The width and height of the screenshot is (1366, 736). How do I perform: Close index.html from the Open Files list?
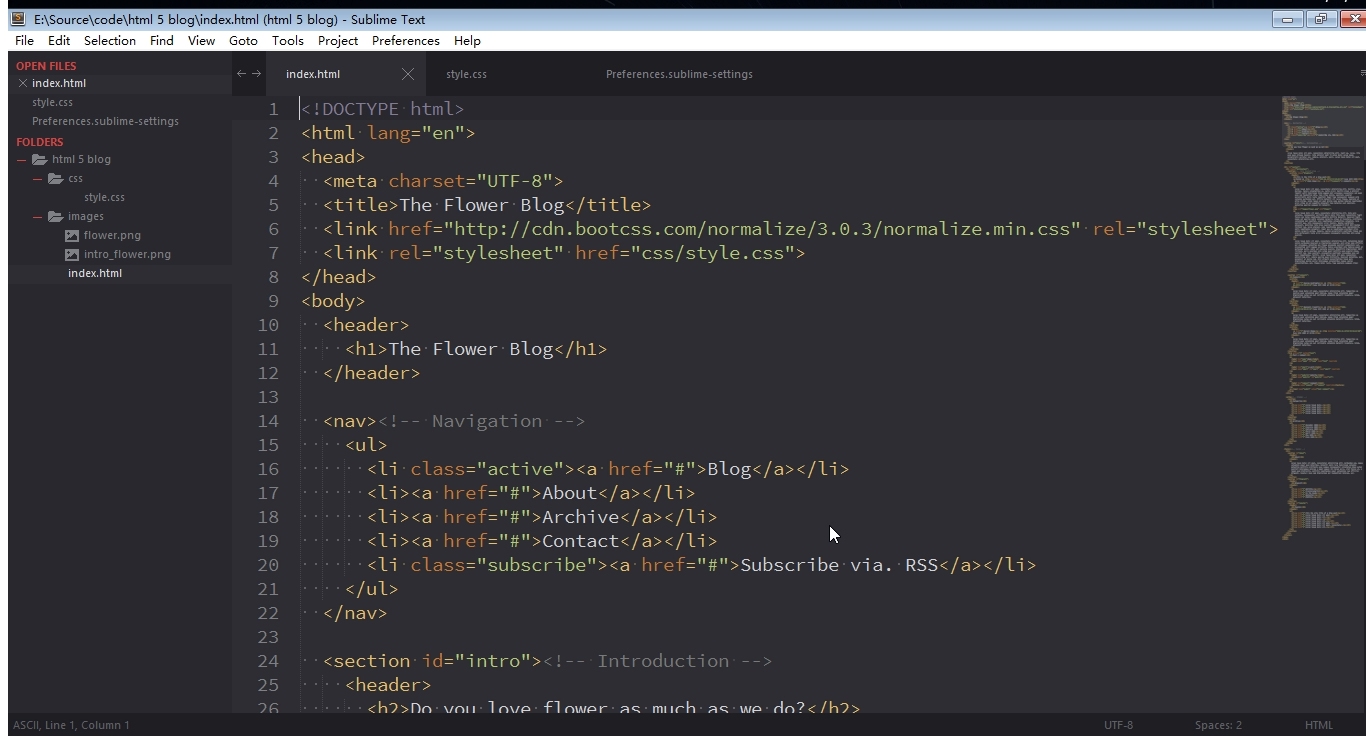pyautogui.click(x=23, y=83)
